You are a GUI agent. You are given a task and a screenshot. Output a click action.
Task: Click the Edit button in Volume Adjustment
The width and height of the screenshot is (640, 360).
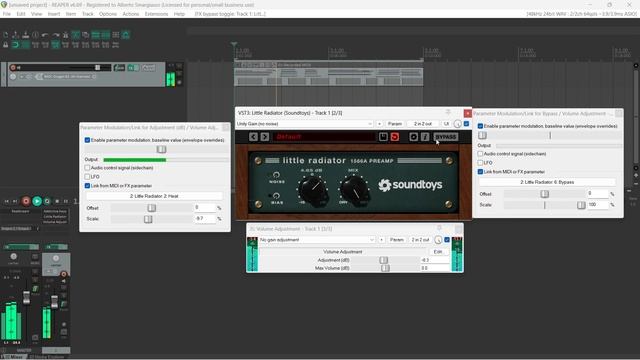(x=438, y=252)
